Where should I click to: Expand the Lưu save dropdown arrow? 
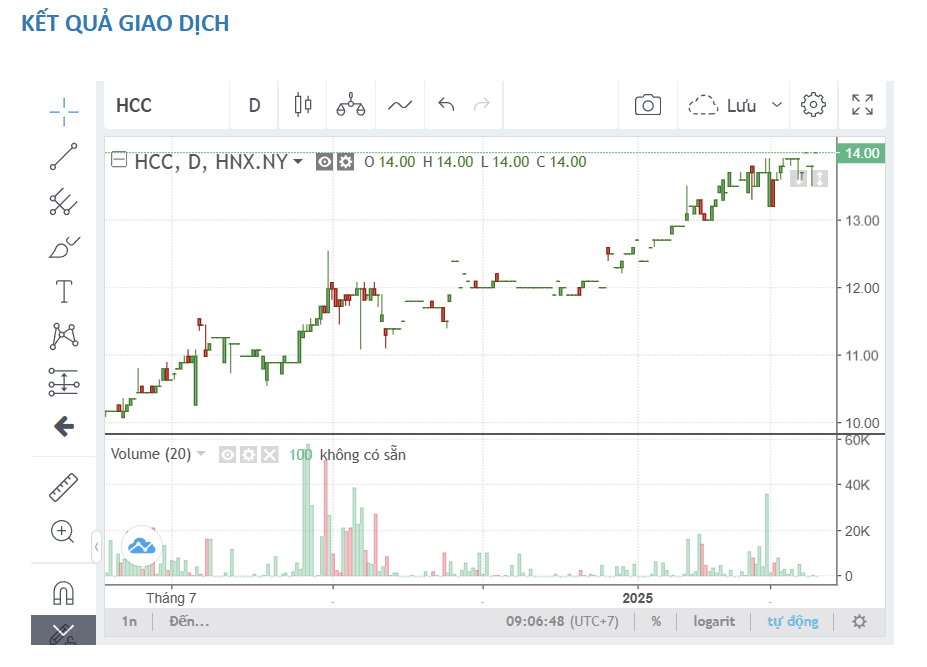click(776, 105)
